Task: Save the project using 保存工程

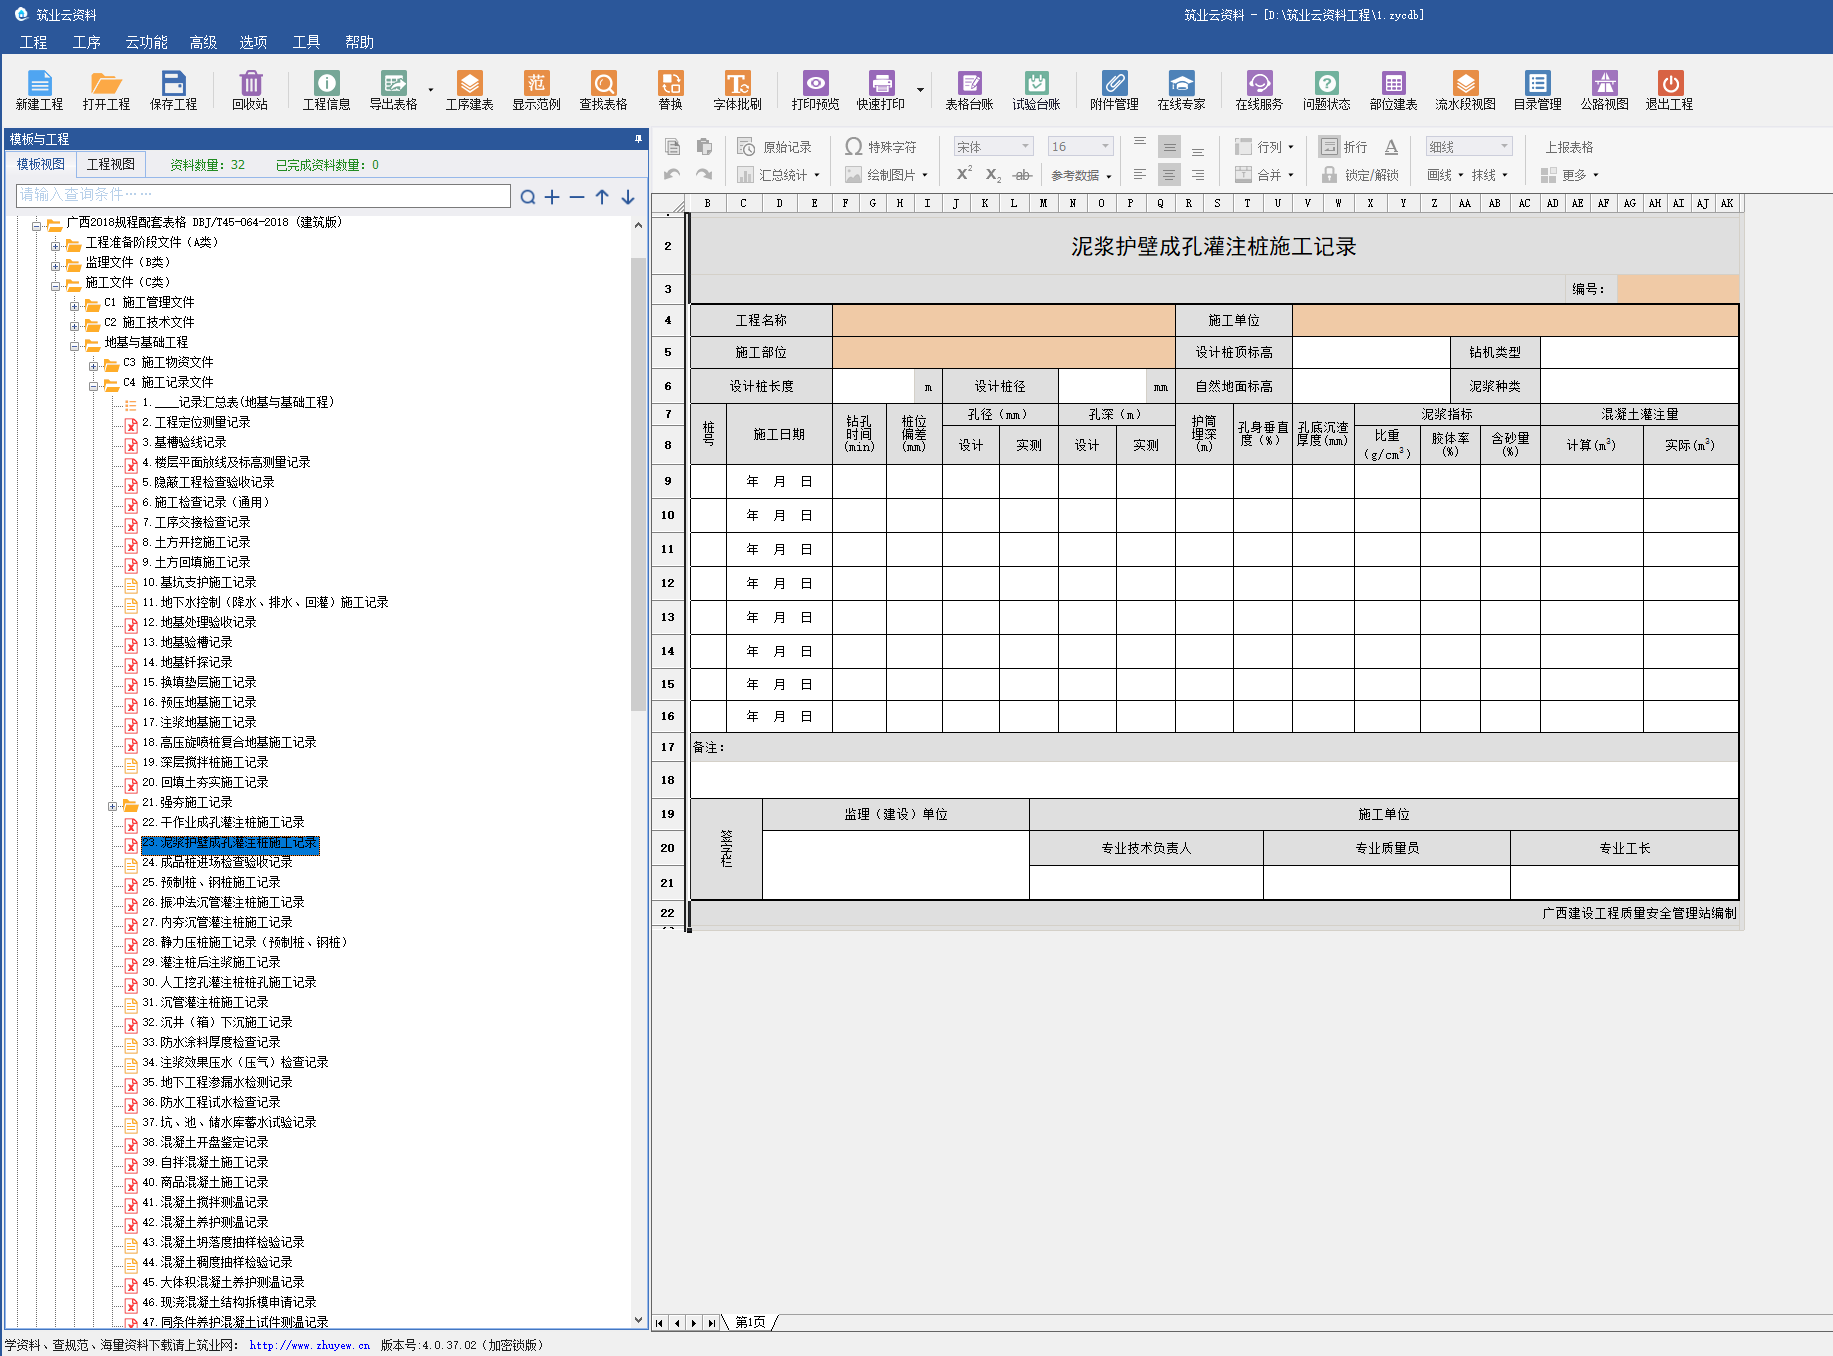Action: tap(173, 90)
